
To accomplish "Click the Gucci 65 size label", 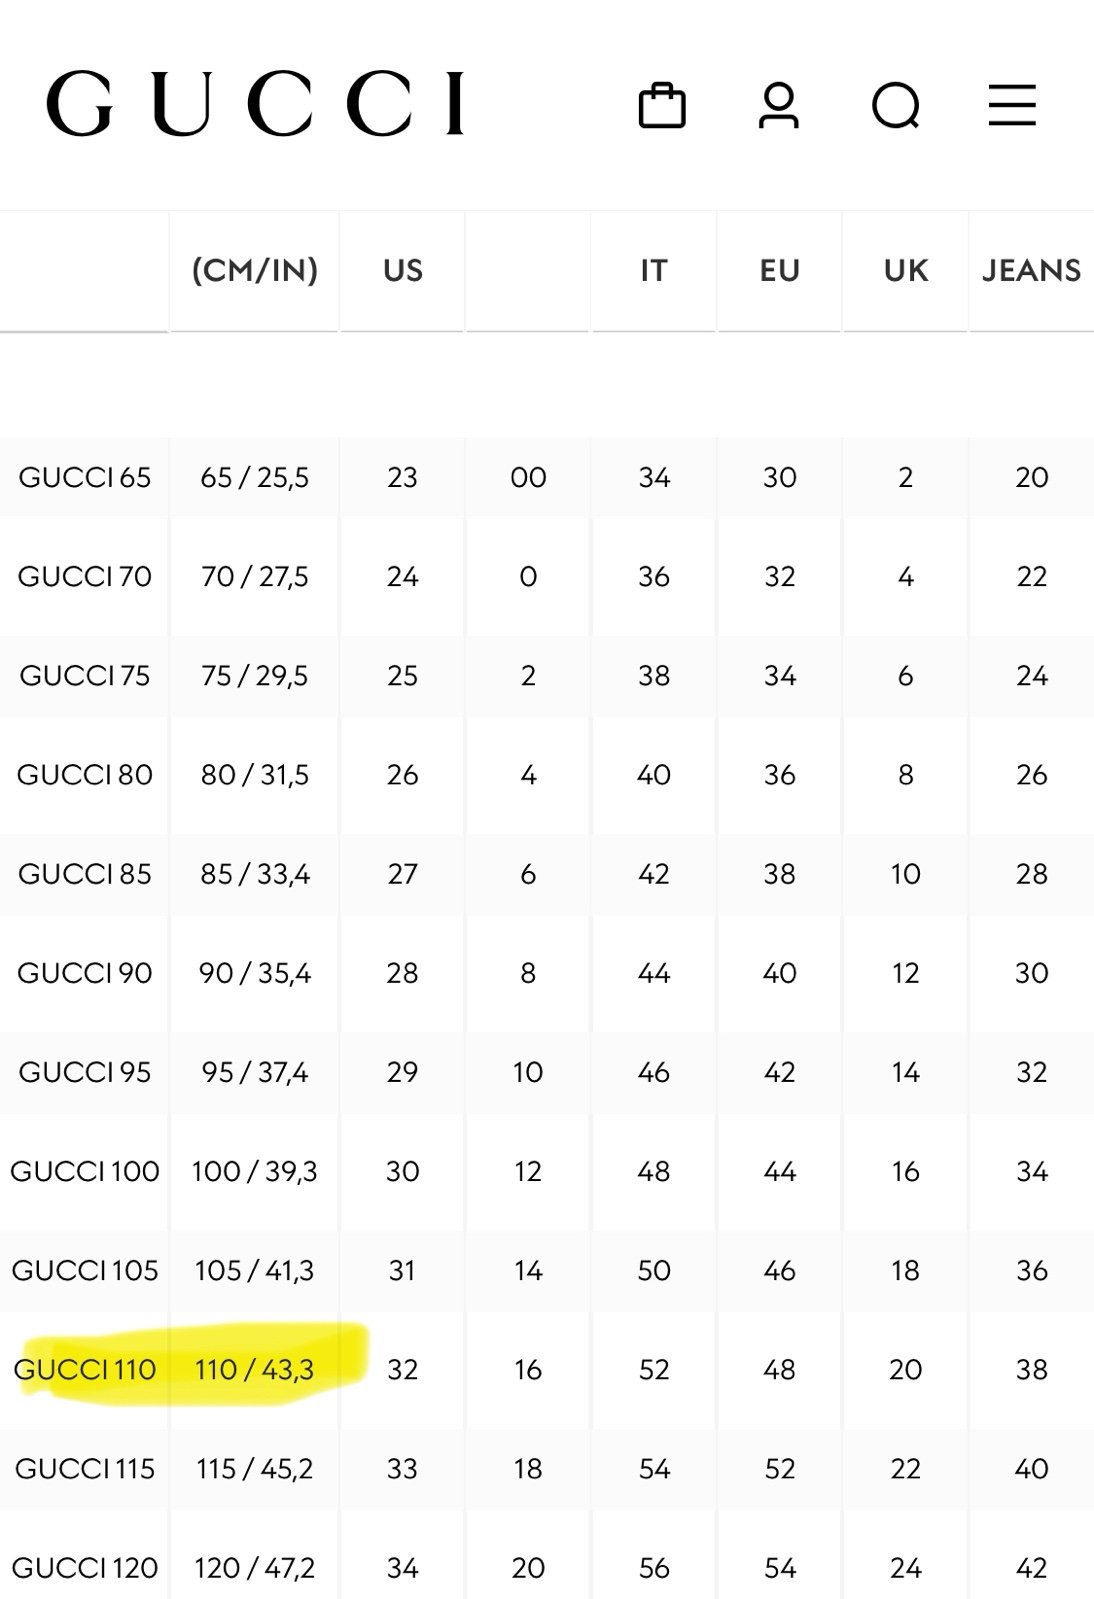I will [85, 477].
